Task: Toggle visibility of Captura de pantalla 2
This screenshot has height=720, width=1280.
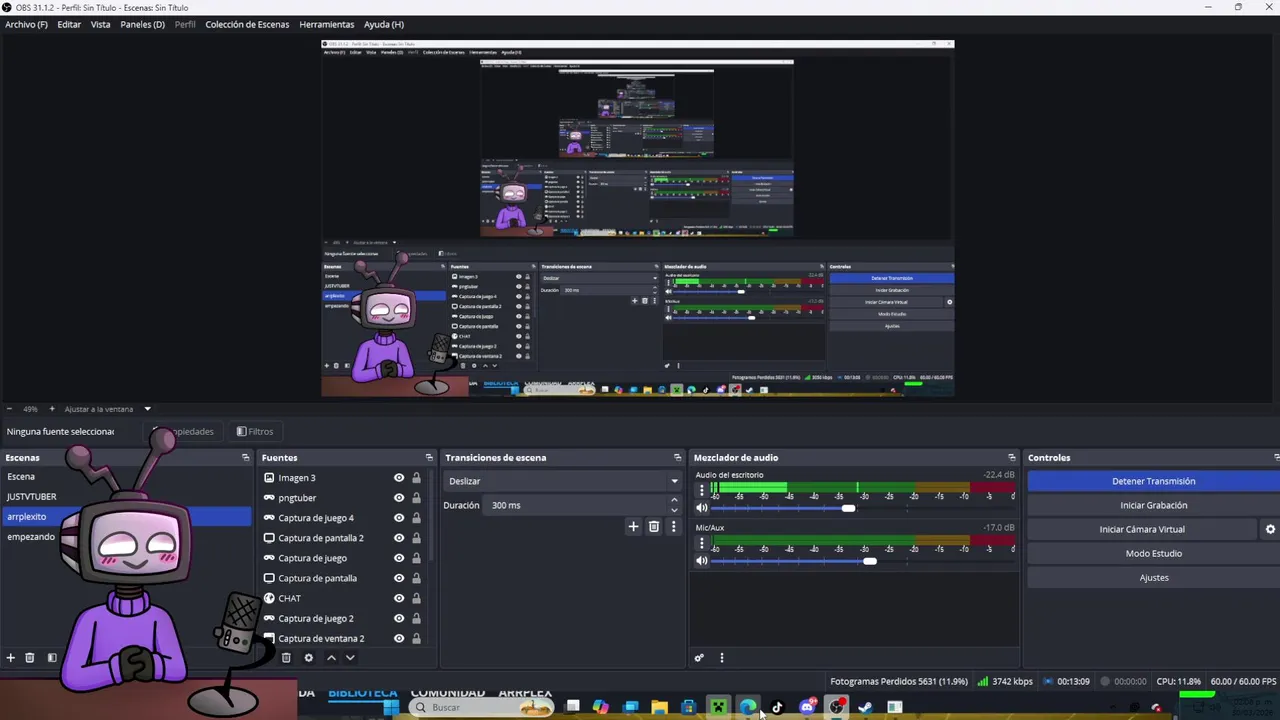Action: (x=399, y=538)
